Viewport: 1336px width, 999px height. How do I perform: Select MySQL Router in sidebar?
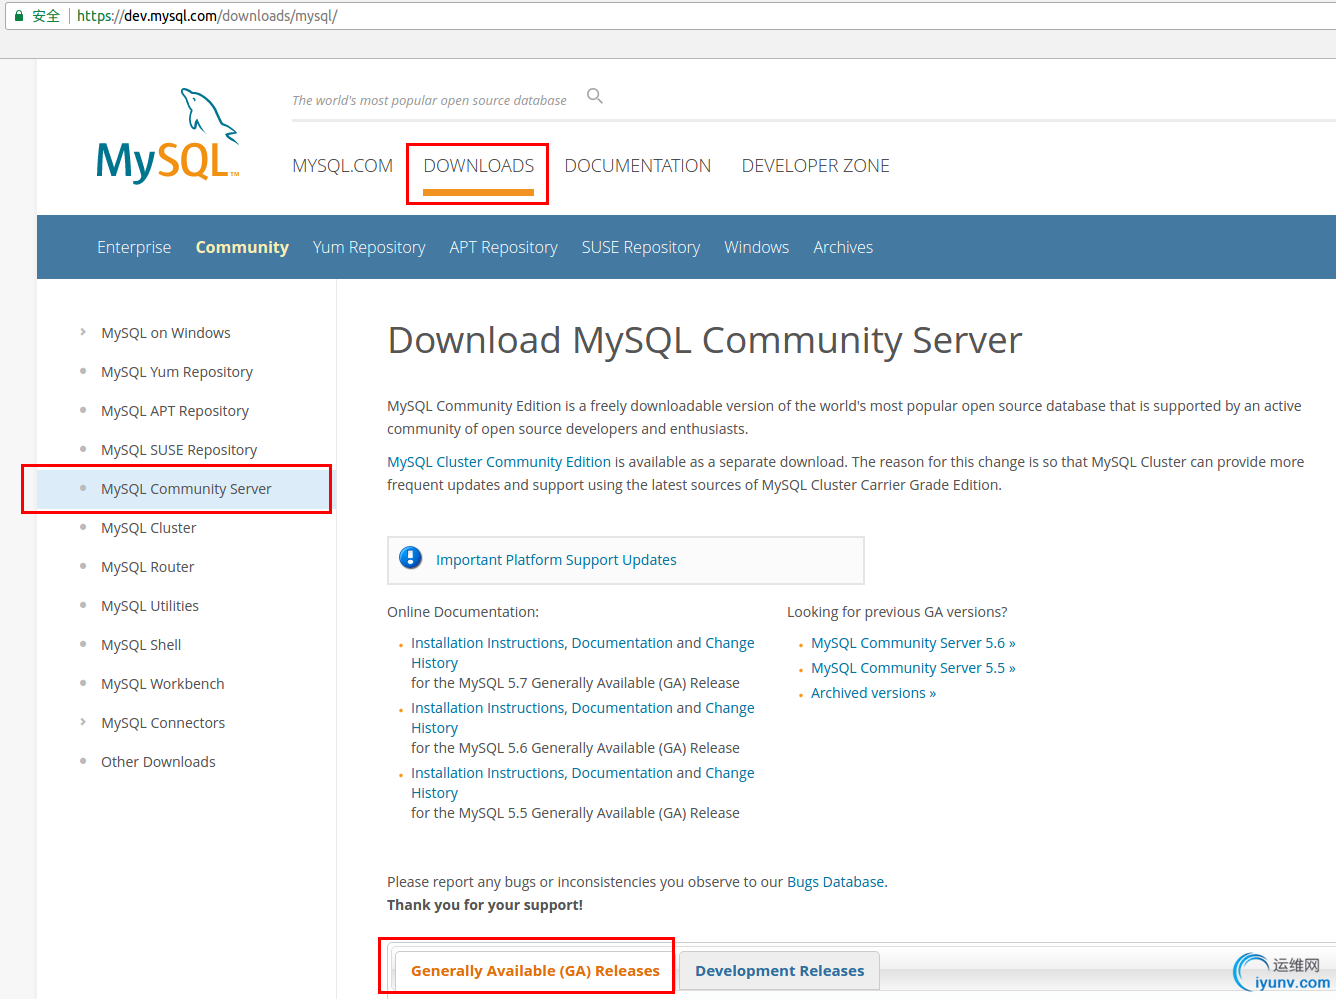coord(148,567)
